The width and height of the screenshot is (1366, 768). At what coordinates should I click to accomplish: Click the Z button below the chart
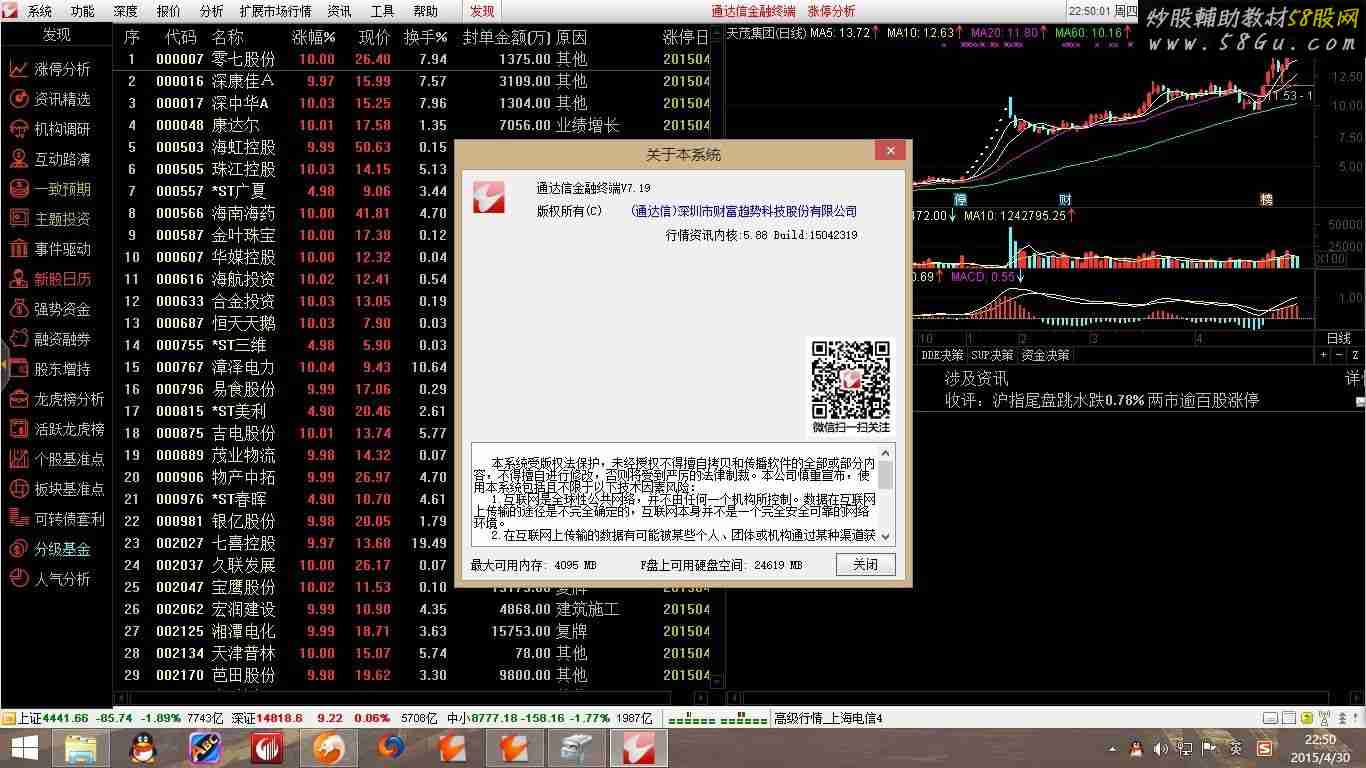(1356, 355)
